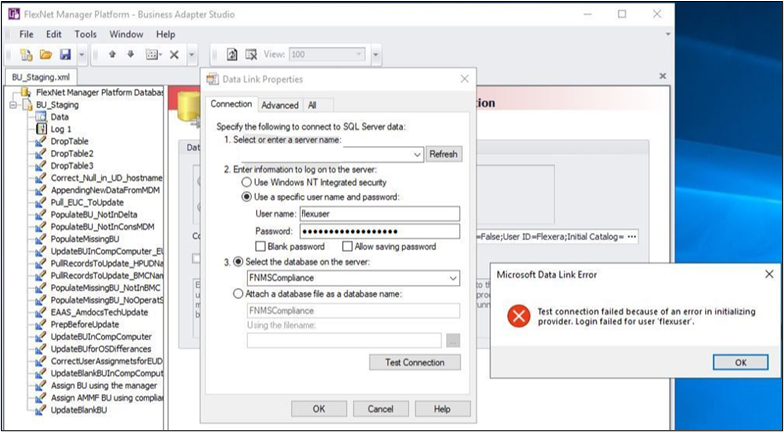Click the New file toolbar icon
The width and height of the screenshot is (784, 432).
(x=27, y=54)
